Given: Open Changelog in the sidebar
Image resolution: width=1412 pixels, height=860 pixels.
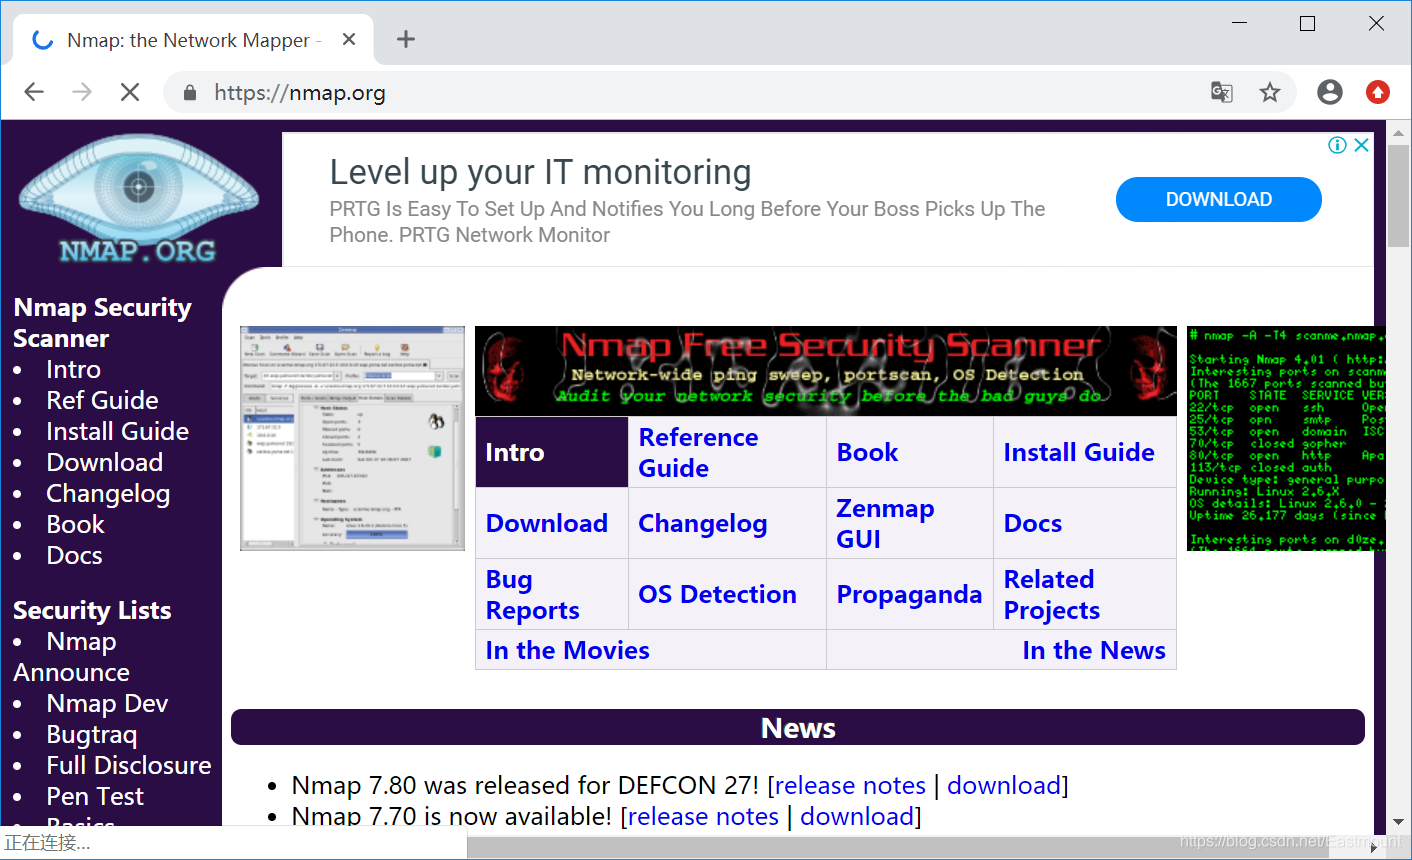Looking at the screenshot, I should [108, 493].
